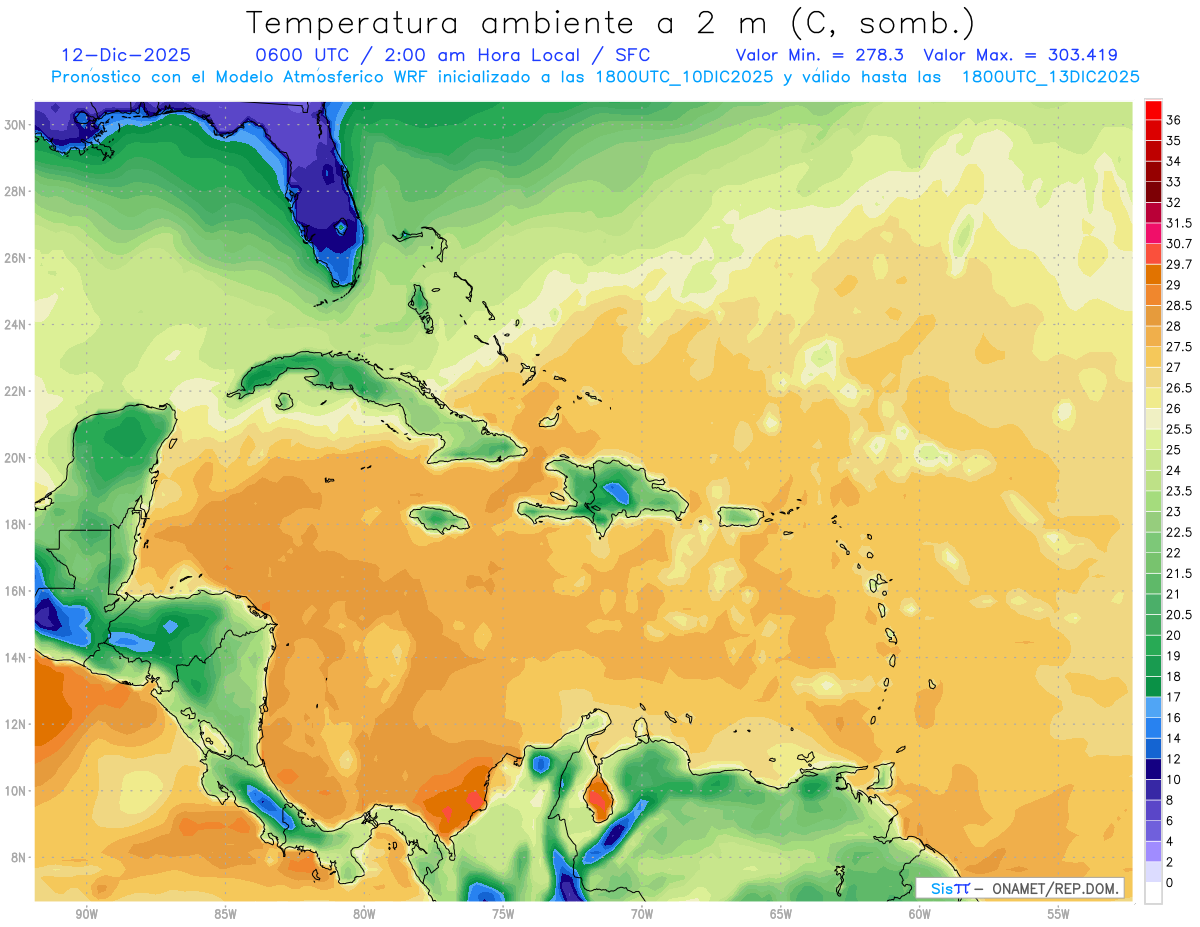The image size is (1200, 927).
Task: Click the color scale value "24"
Action: tap(1174, 471)
